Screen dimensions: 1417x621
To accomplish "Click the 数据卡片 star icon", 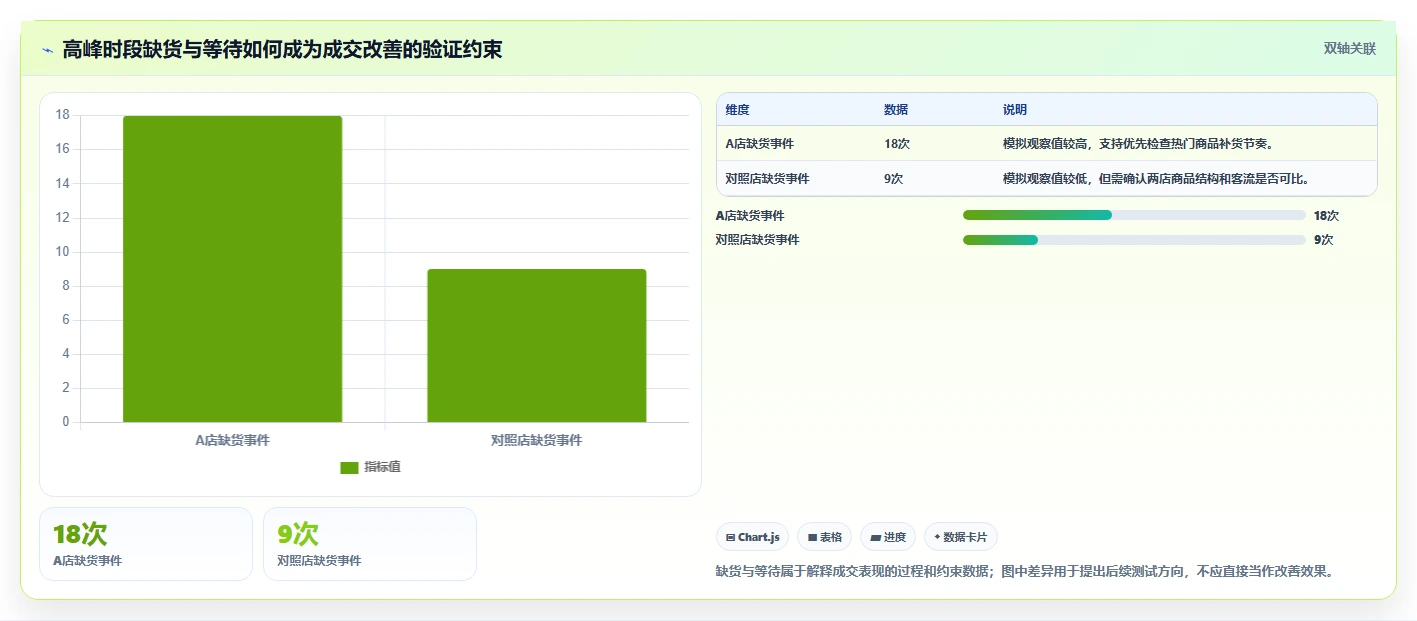I will [x=937, y=537].
